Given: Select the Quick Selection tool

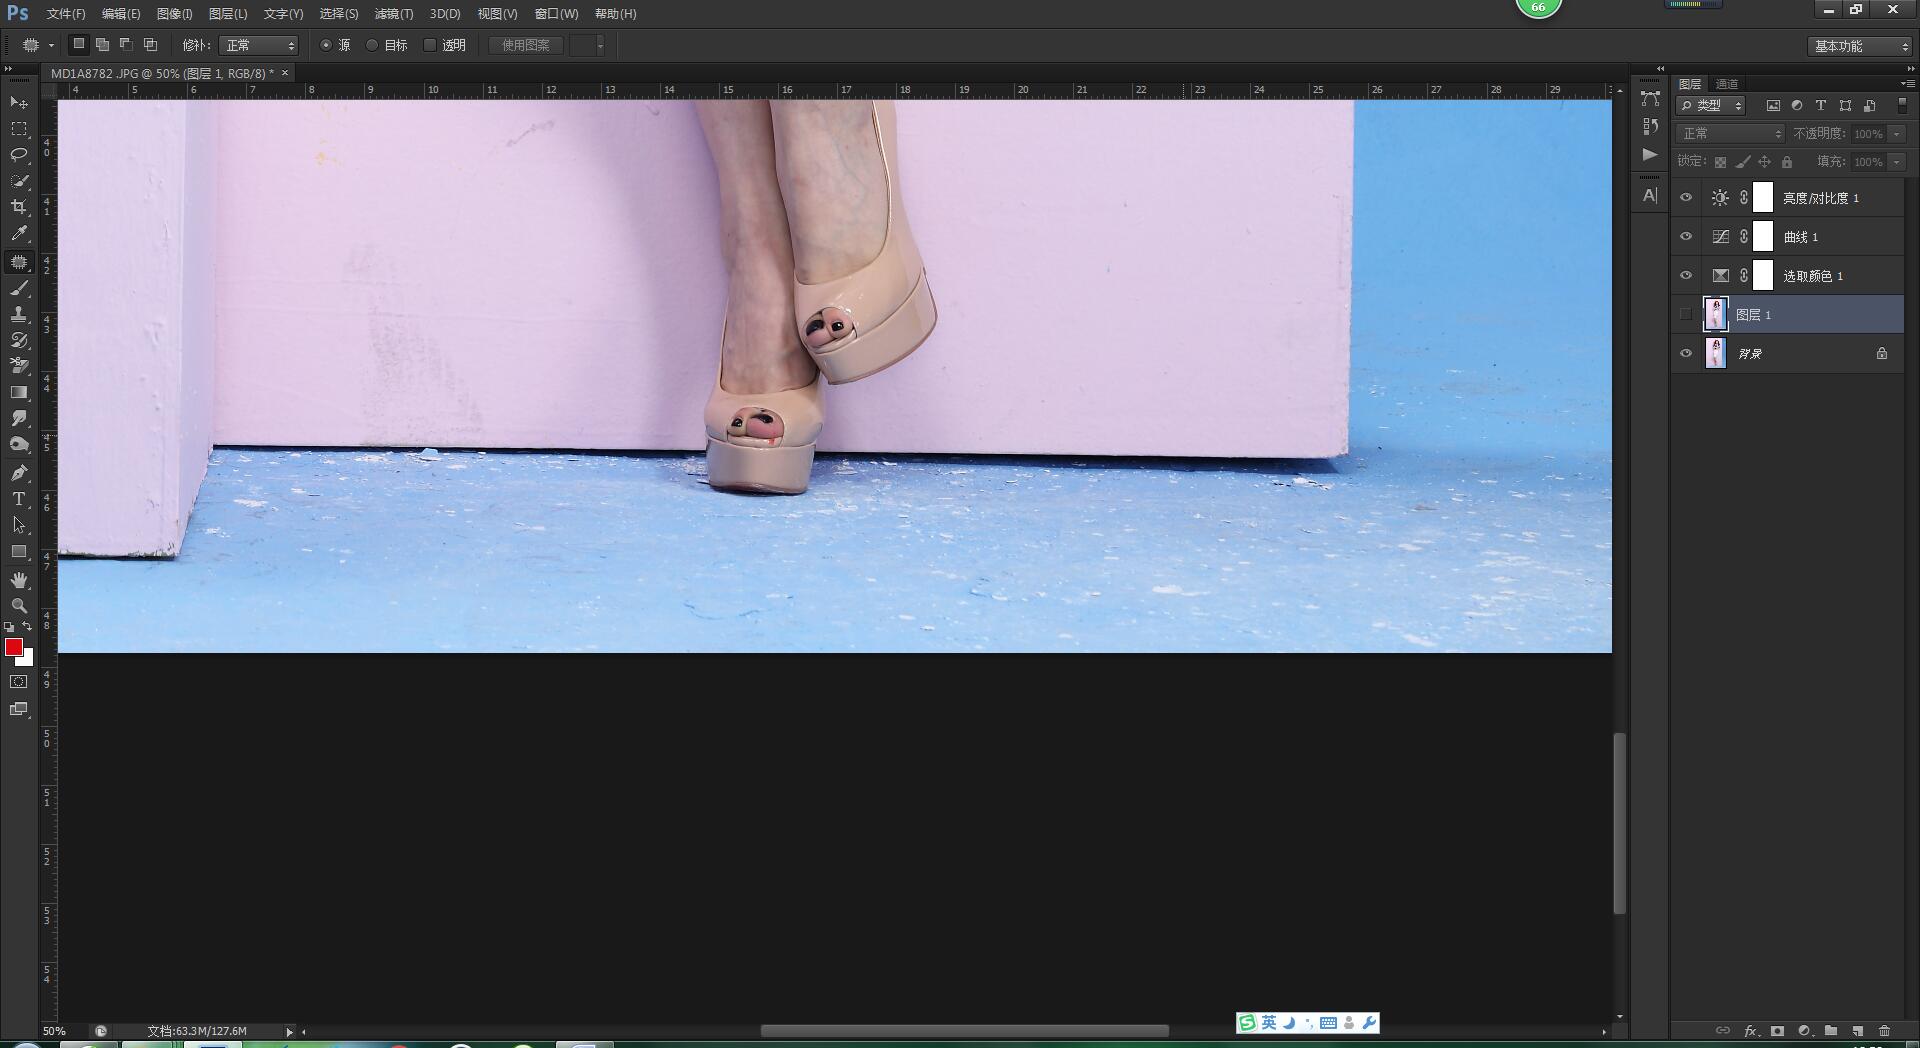Looking at the screenshot, I should (x=19, y=181).
